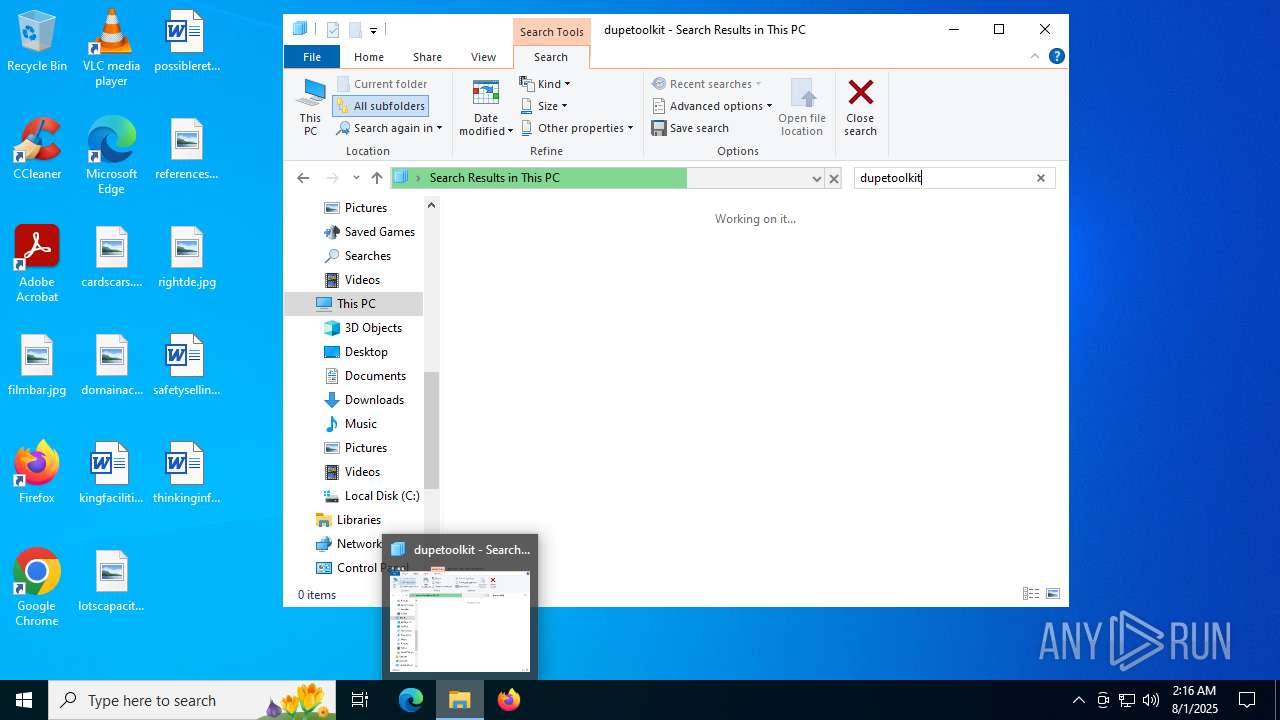Open Microsoft Edge desktop shortcut
Viewport: 1280px width, 720px height.
pyautogui.click(x=111, y=156)
